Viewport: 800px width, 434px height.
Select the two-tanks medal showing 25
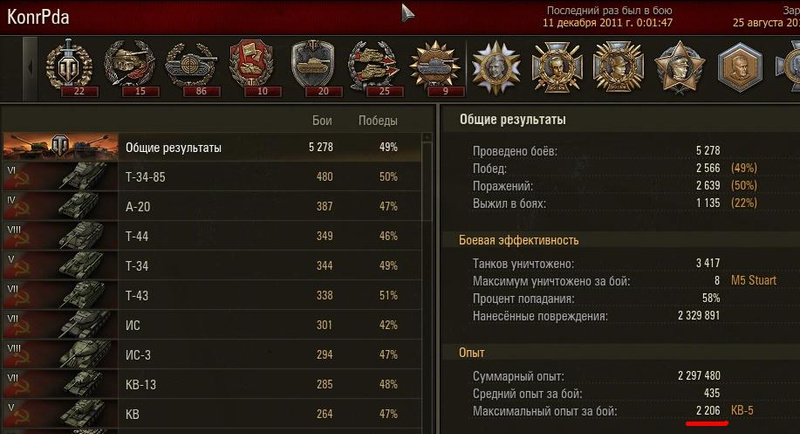click(374, 68)
